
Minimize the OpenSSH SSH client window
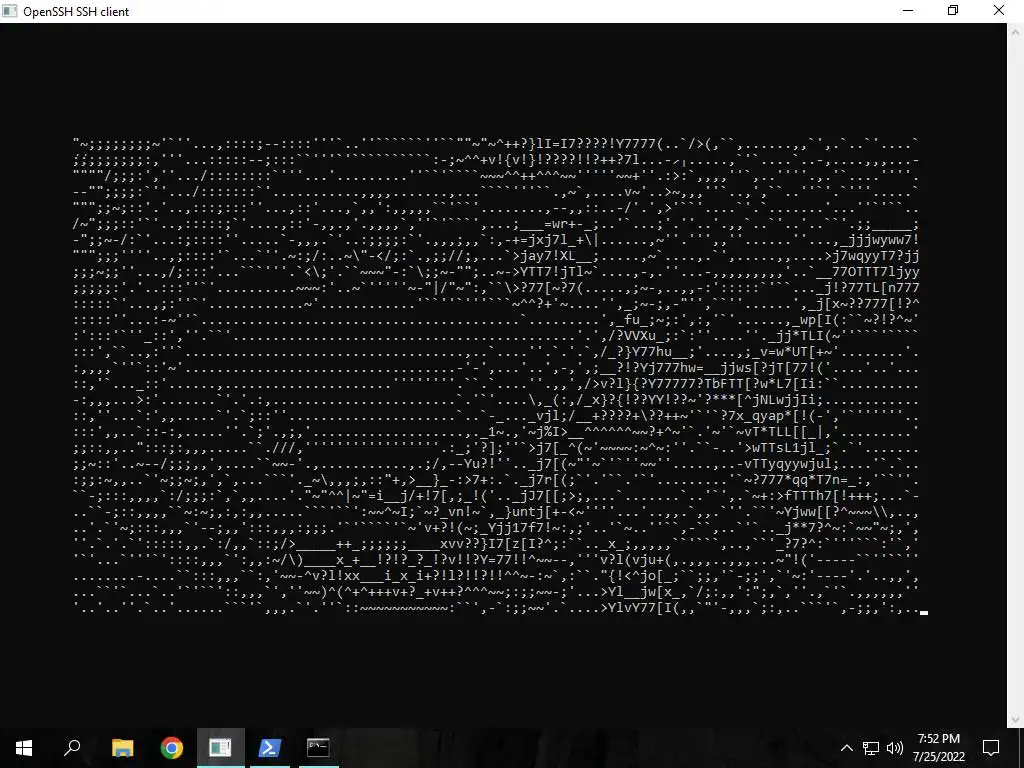(x=908, y=11)
